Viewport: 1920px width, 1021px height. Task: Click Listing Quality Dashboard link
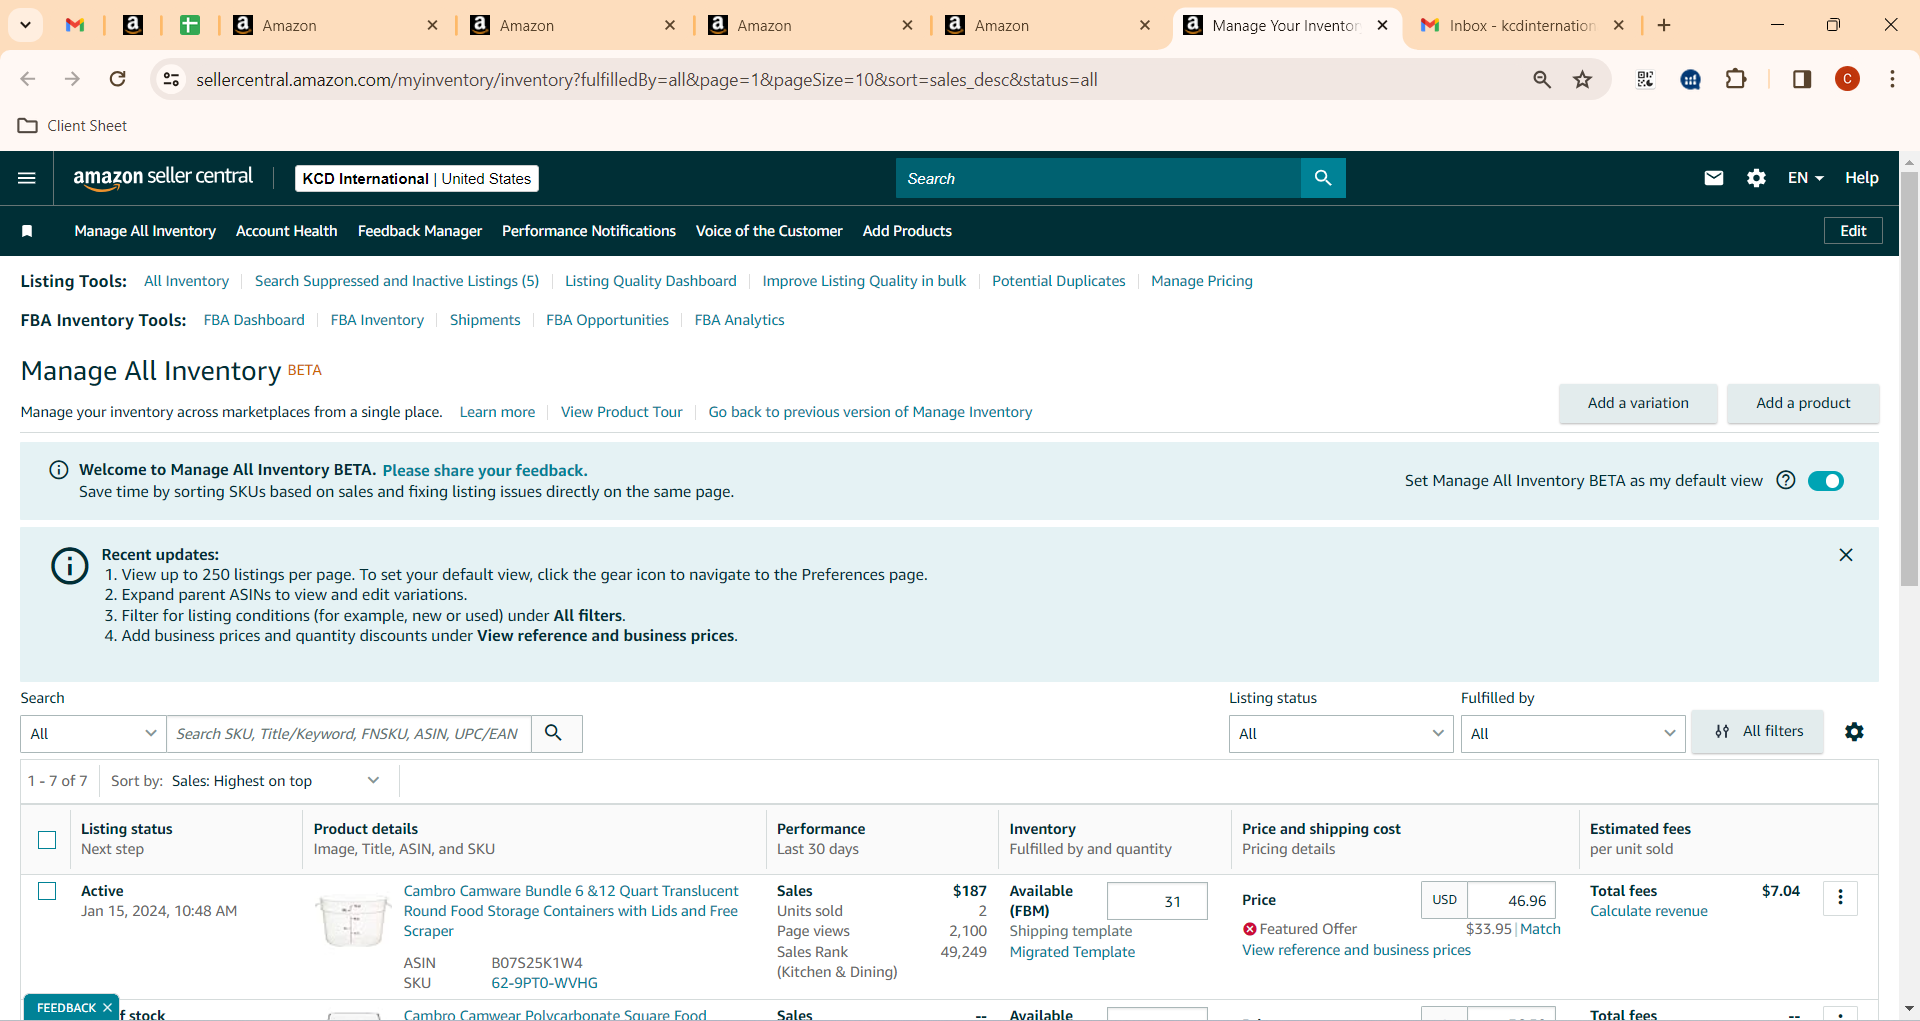pos(651,281)
